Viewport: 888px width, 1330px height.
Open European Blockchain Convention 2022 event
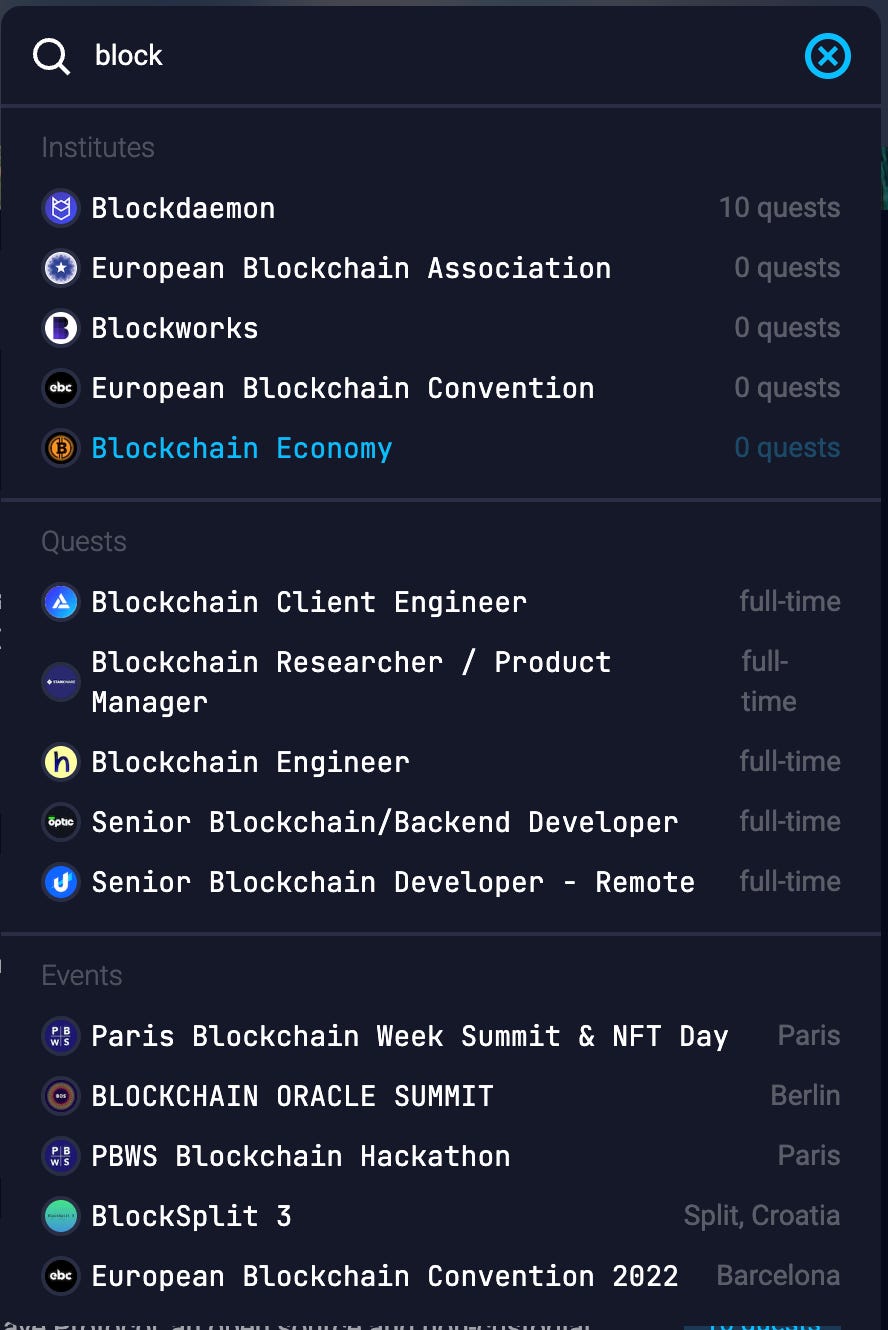coord(441,1276)
